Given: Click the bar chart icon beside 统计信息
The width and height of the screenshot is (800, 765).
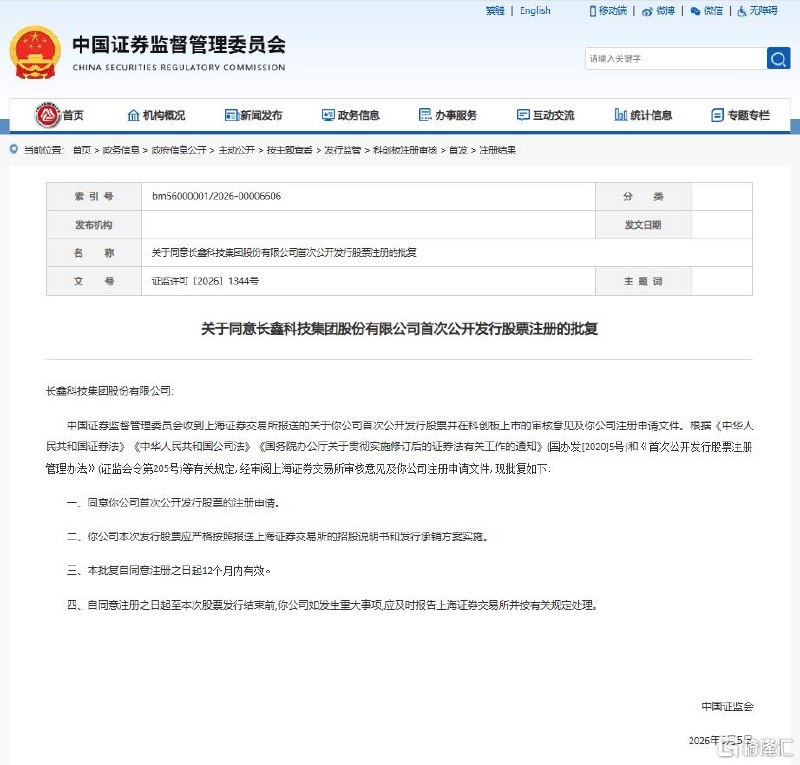Looking at the screenshot, I should tap(621, 115).
